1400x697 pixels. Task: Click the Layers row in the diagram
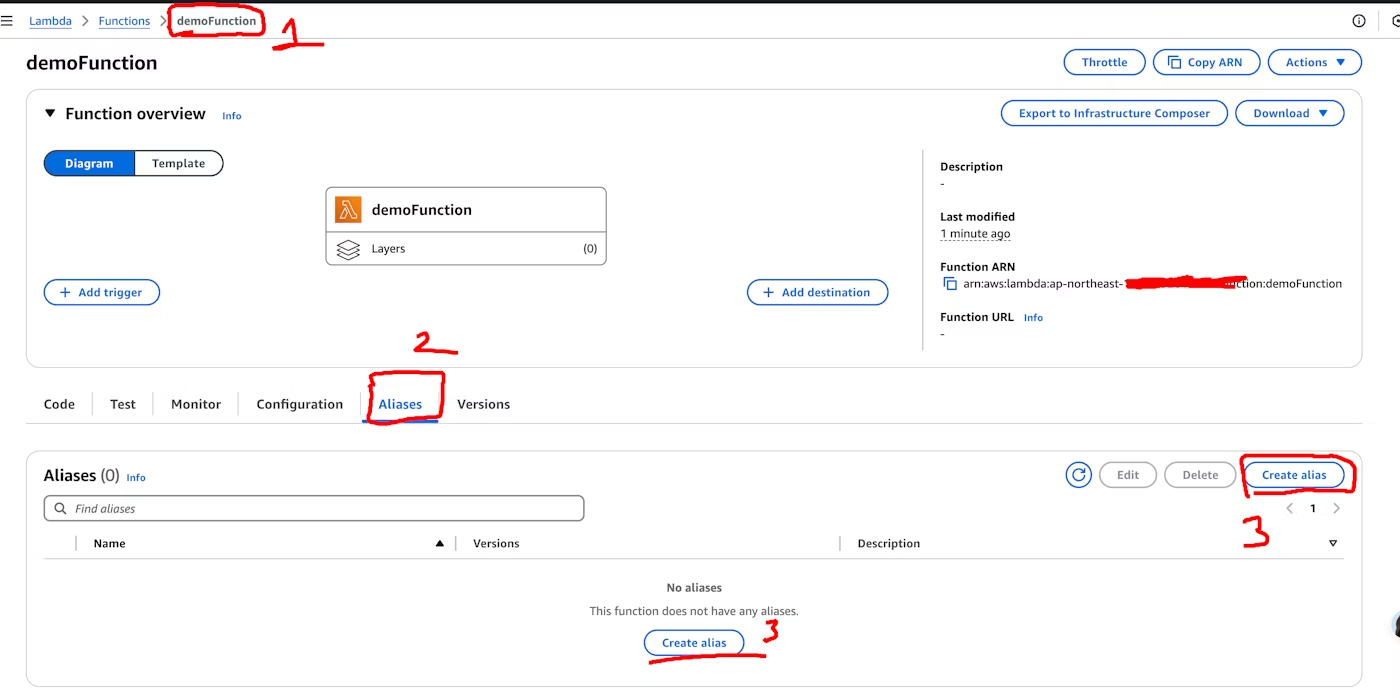[466, 249]
